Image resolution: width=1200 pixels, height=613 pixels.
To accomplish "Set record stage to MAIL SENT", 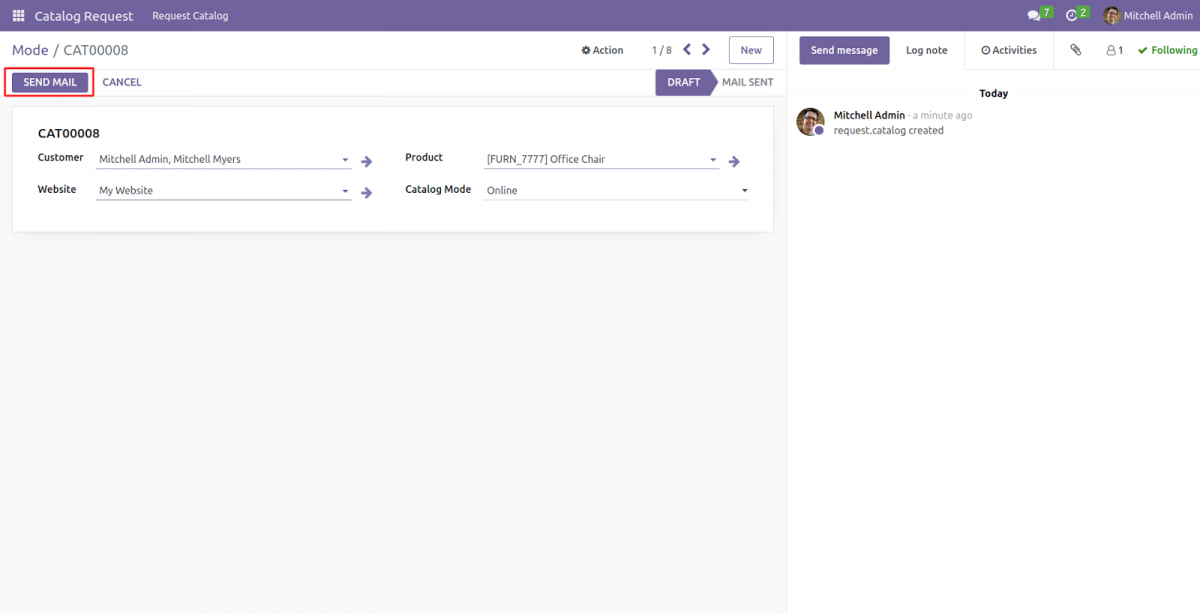I will (x=747, y=82).
